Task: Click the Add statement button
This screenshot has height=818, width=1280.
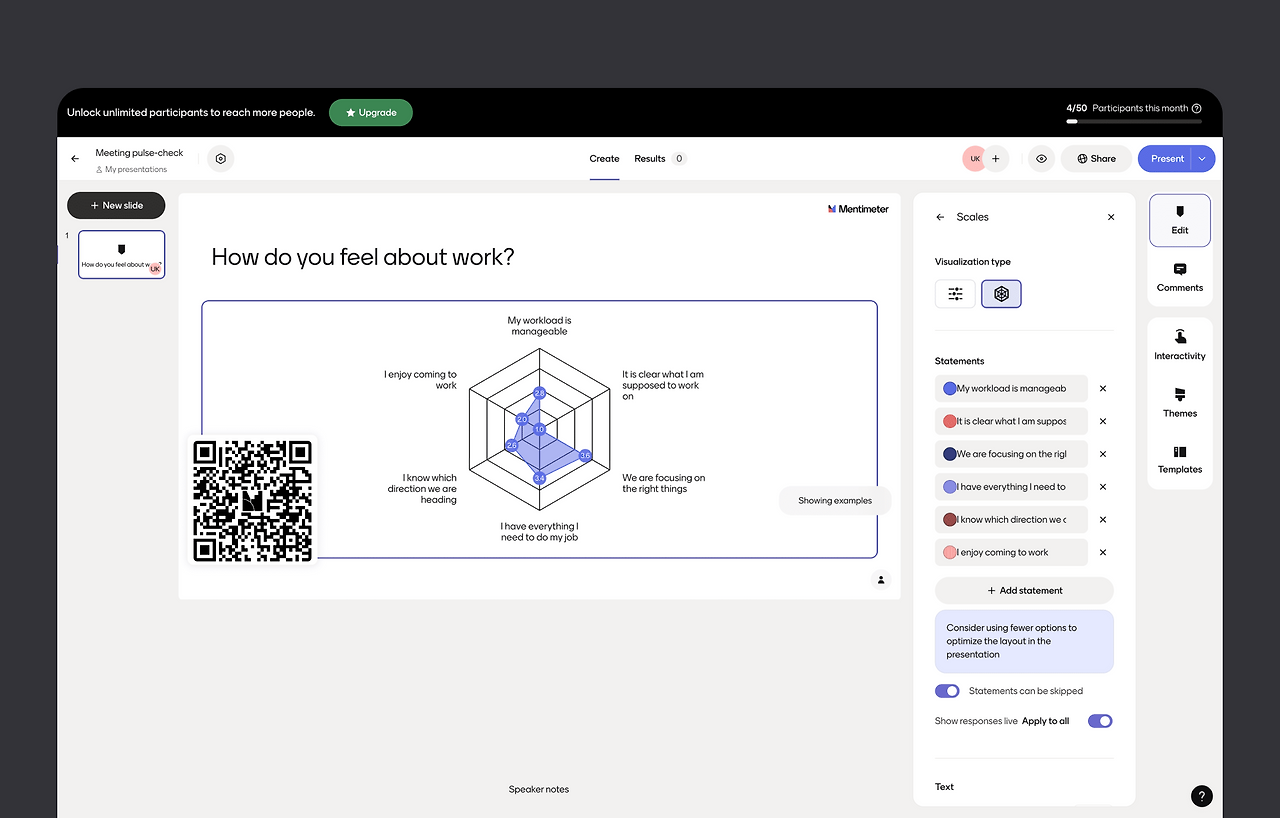Action: (1024, 591)
